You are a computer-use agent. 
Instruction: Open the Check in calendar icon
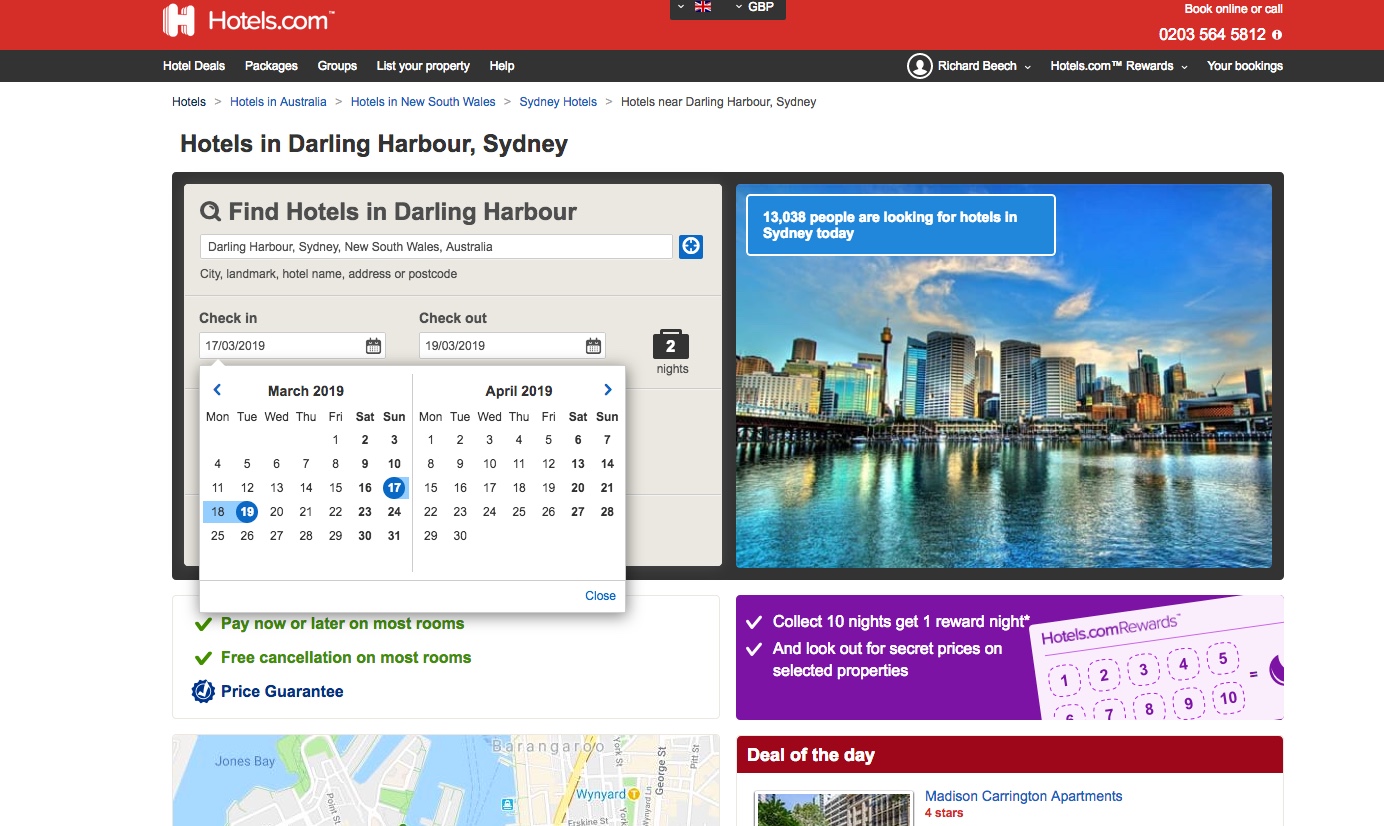click(373, 346)
